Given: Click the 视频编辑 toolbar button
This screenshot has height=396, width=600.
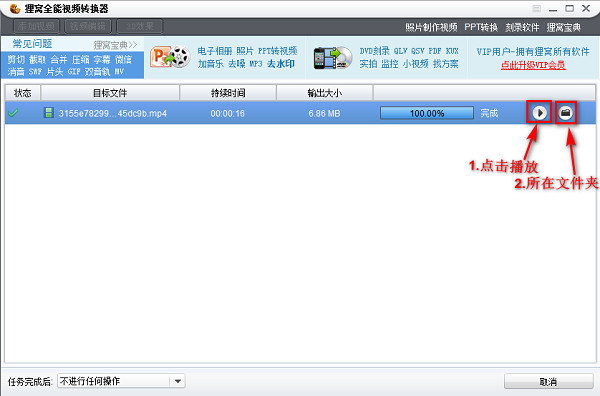Looking at the screenshot, I should [x=88, y=26].
